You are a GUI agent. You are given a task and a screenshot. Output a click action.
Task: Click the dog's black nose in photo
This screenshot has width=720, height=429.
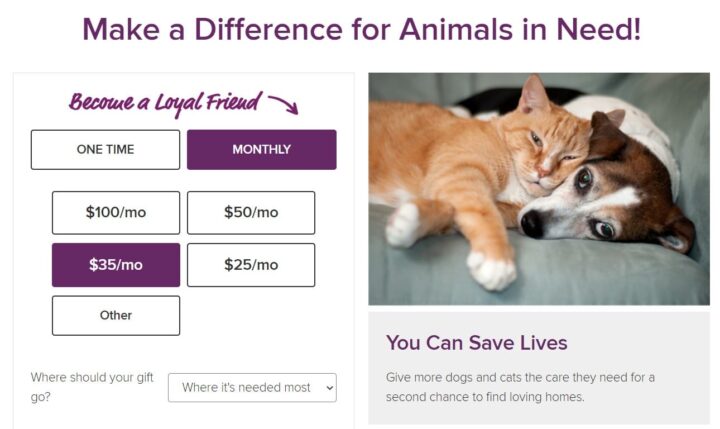pos(533,223)
